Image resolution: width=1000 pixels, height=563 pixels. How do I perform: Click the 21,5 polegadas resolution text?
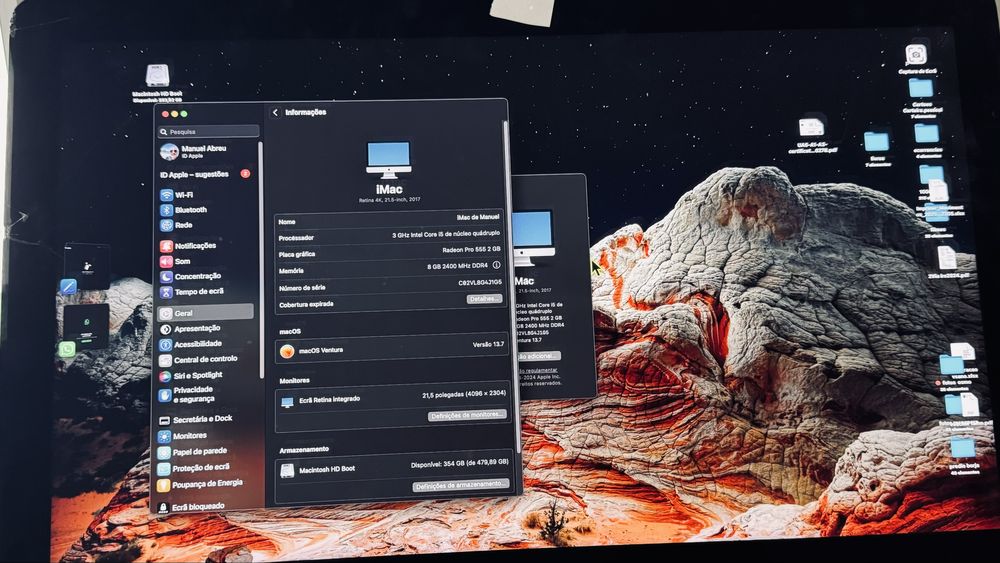(x=464, y=395)
